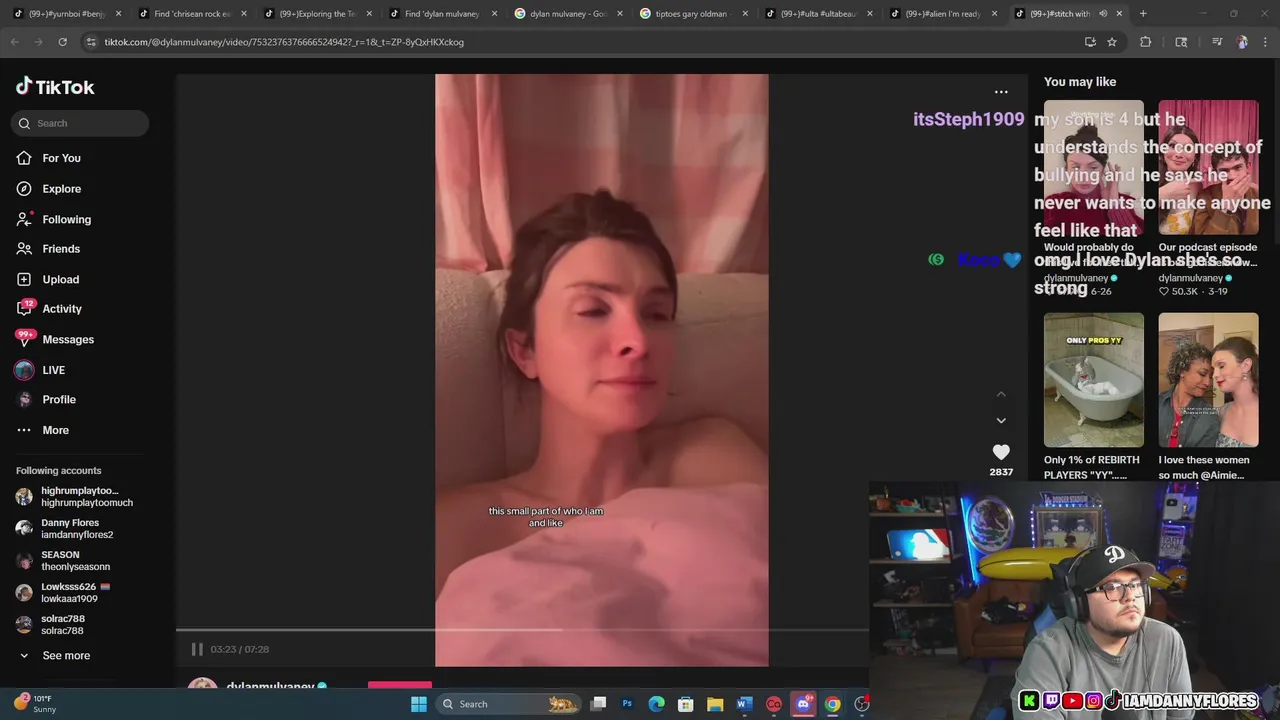1280x720 pixels.
Task: Click the browser back button
Action: point(14,42)
